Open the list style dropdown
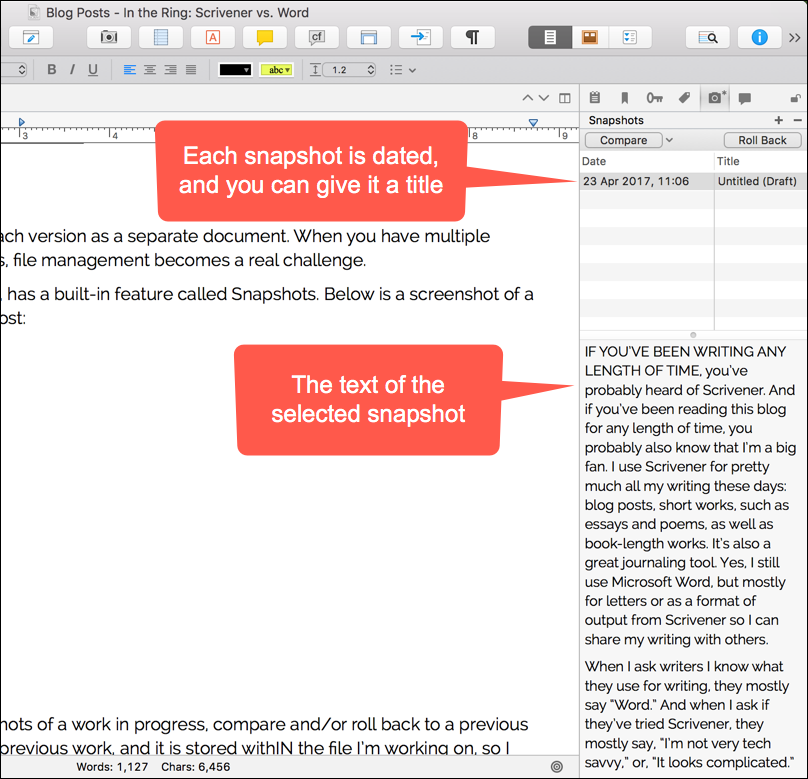 coord(403,70)
